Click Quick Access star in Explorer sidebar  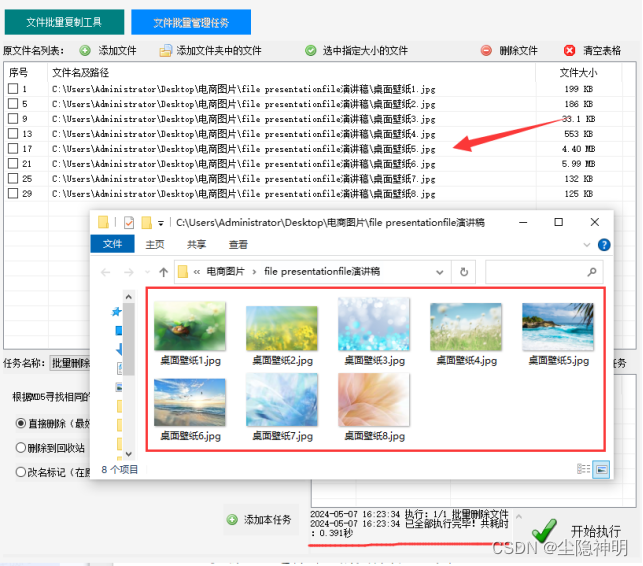(116, 312)
